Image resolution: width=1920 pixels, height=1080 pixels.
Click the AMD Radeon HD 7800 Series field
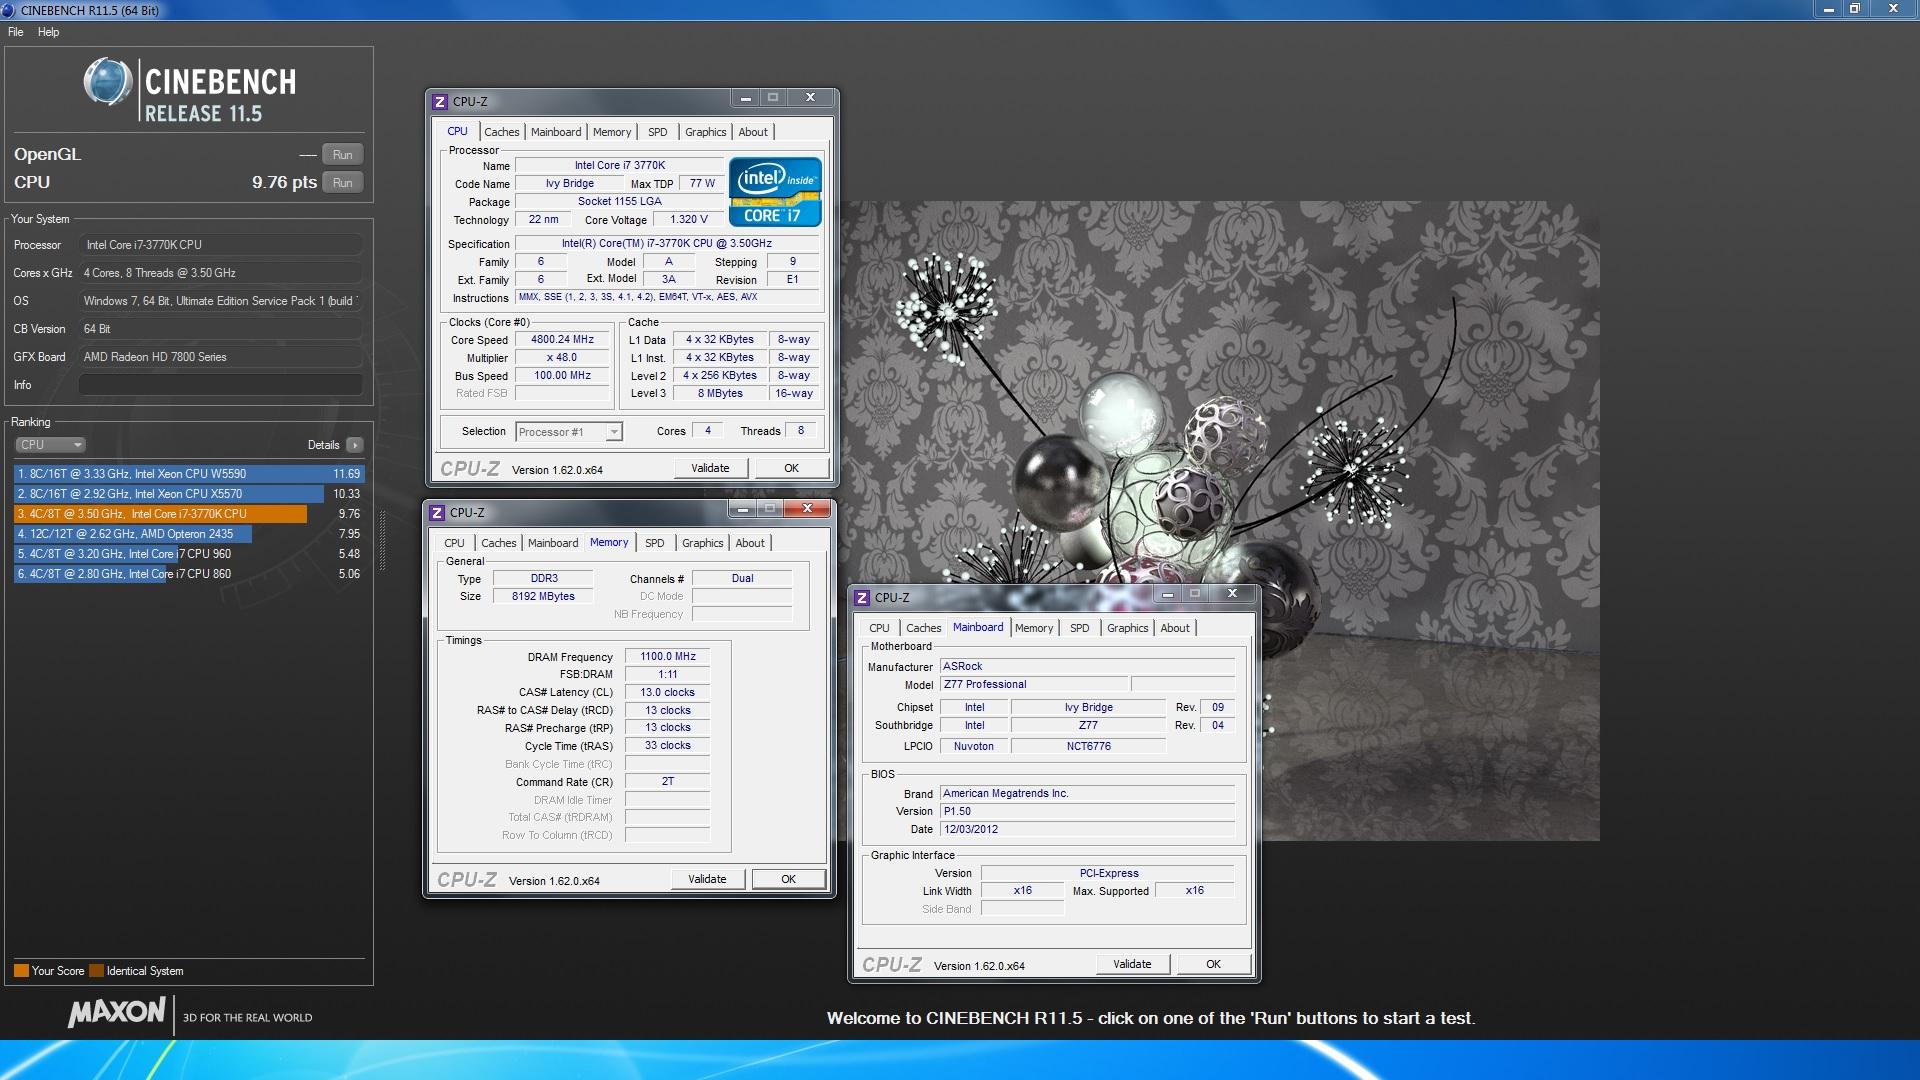[x=221, y=357]
